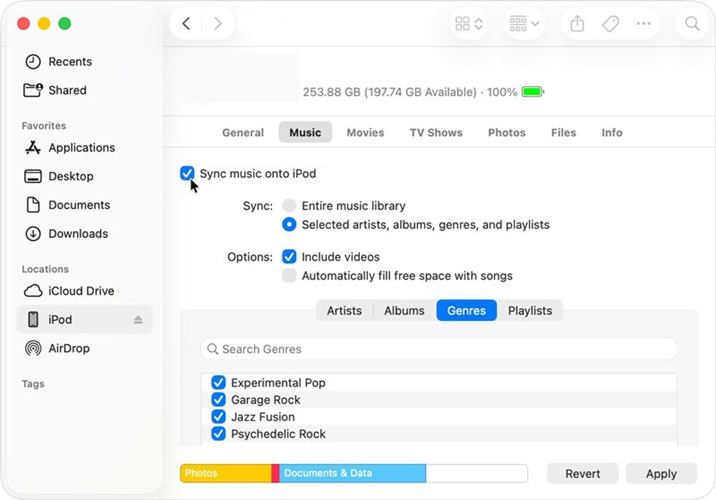Screen dimensions: 716x500
Task: Open the more actions ellipsis menu
Action: coord(643,23)
